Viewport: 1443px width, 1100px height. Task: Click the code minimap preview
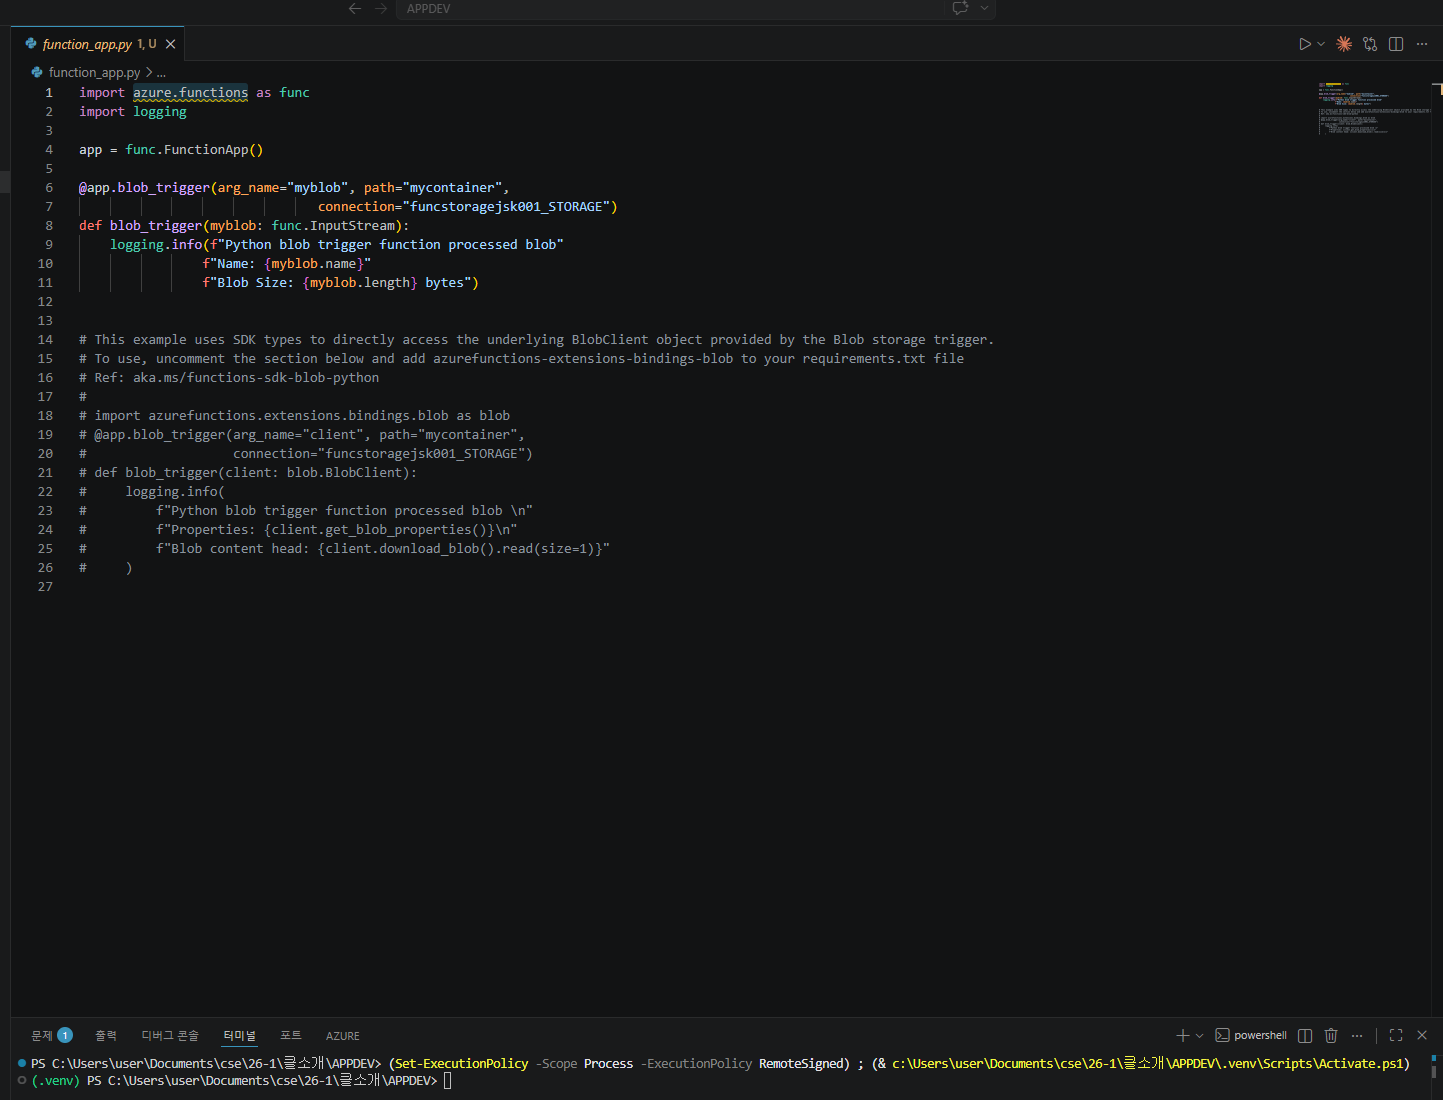tap(1374, 108)
